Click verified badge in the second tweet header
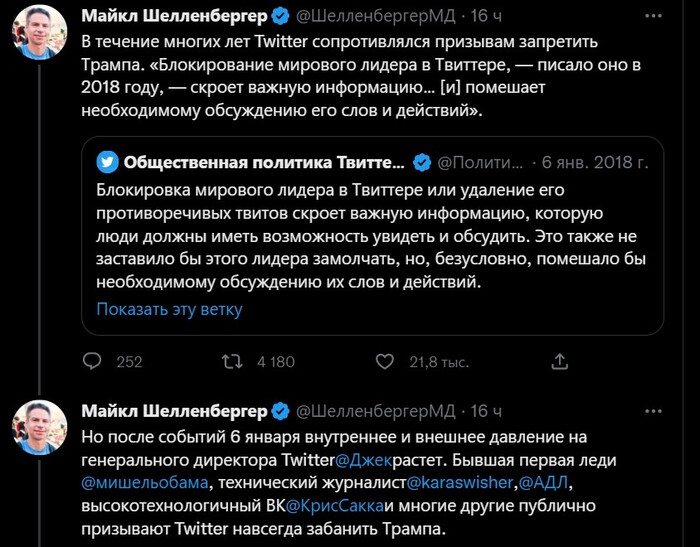 pos(281,411)
